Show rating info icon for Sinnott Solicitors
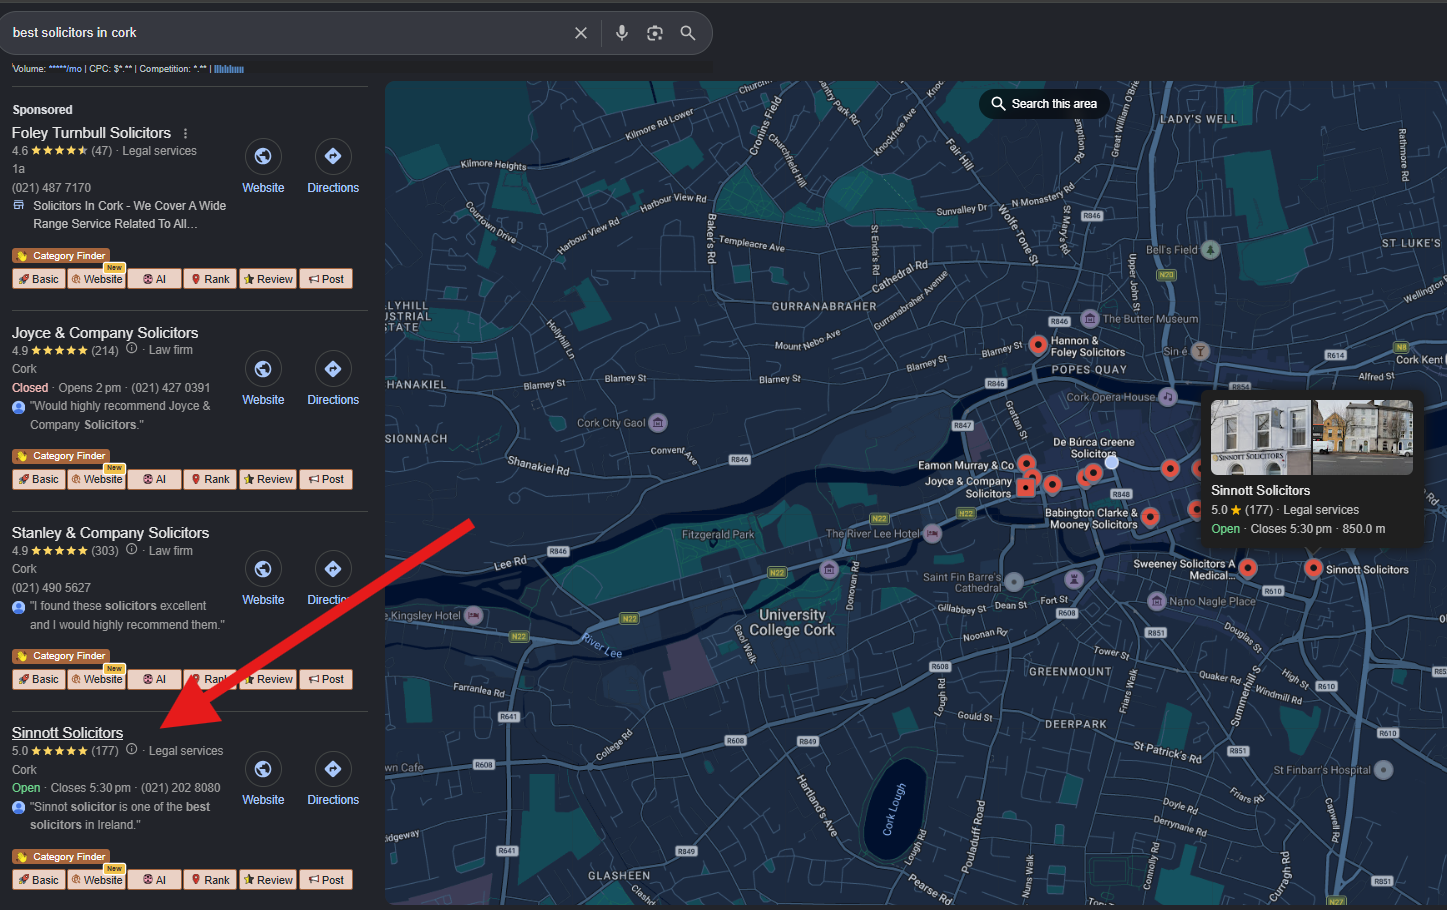The image size is (1447, 910). click(x=131, y=749)
